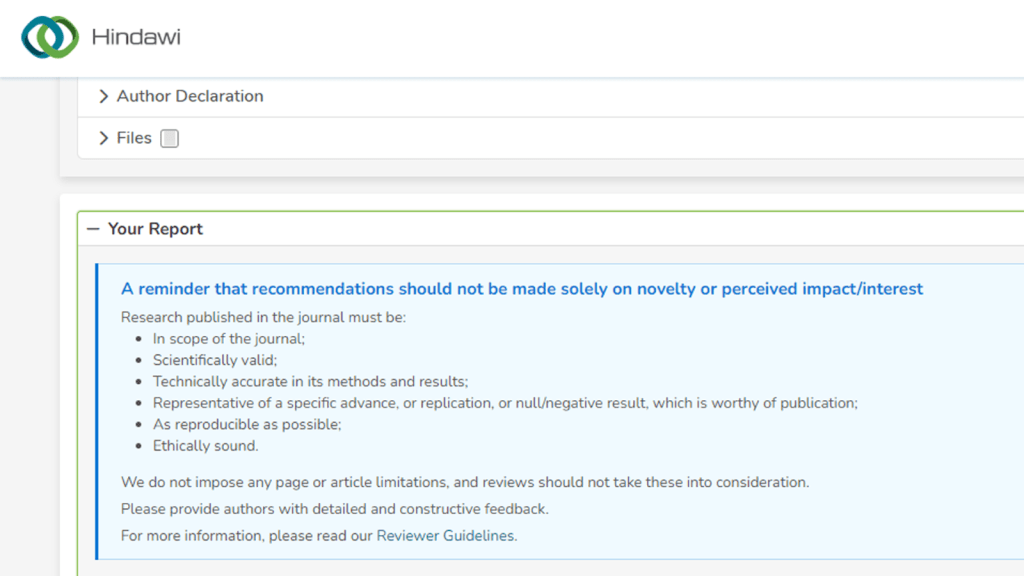This screenshot has width=1024, height=576.
Task: Click the Files section label
Action: [134, 139]
